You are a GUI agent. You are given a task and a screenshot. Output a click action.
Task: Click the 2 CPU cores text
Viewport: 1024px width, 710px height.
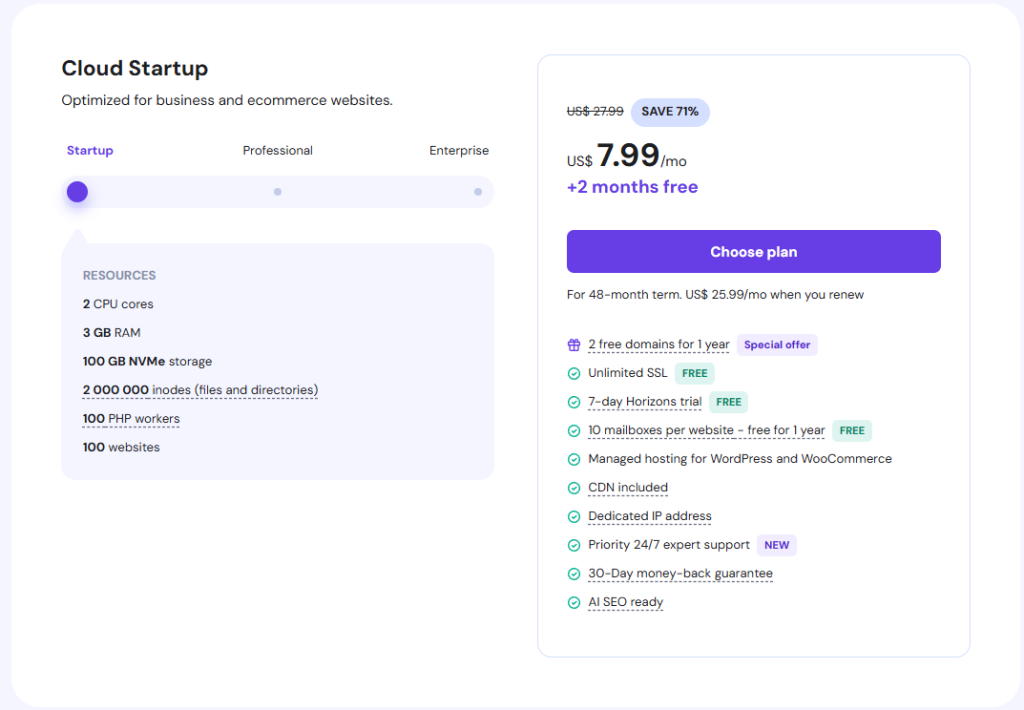click(118, 304)
